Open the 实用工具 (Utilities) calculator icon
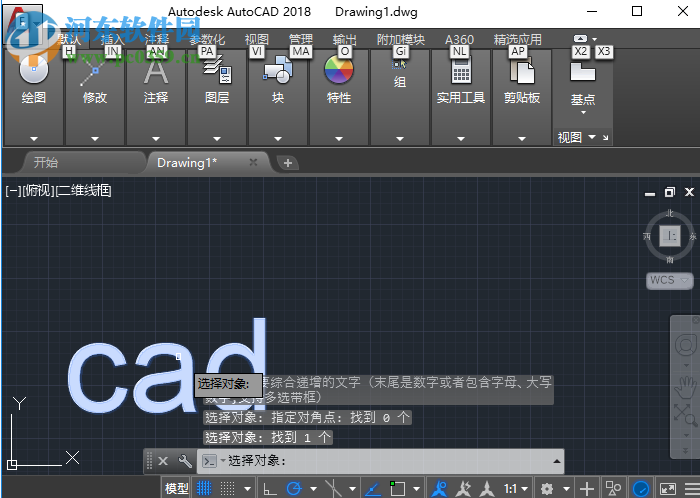The width and height of the screenshot is (700, 498). coord(461,71)
